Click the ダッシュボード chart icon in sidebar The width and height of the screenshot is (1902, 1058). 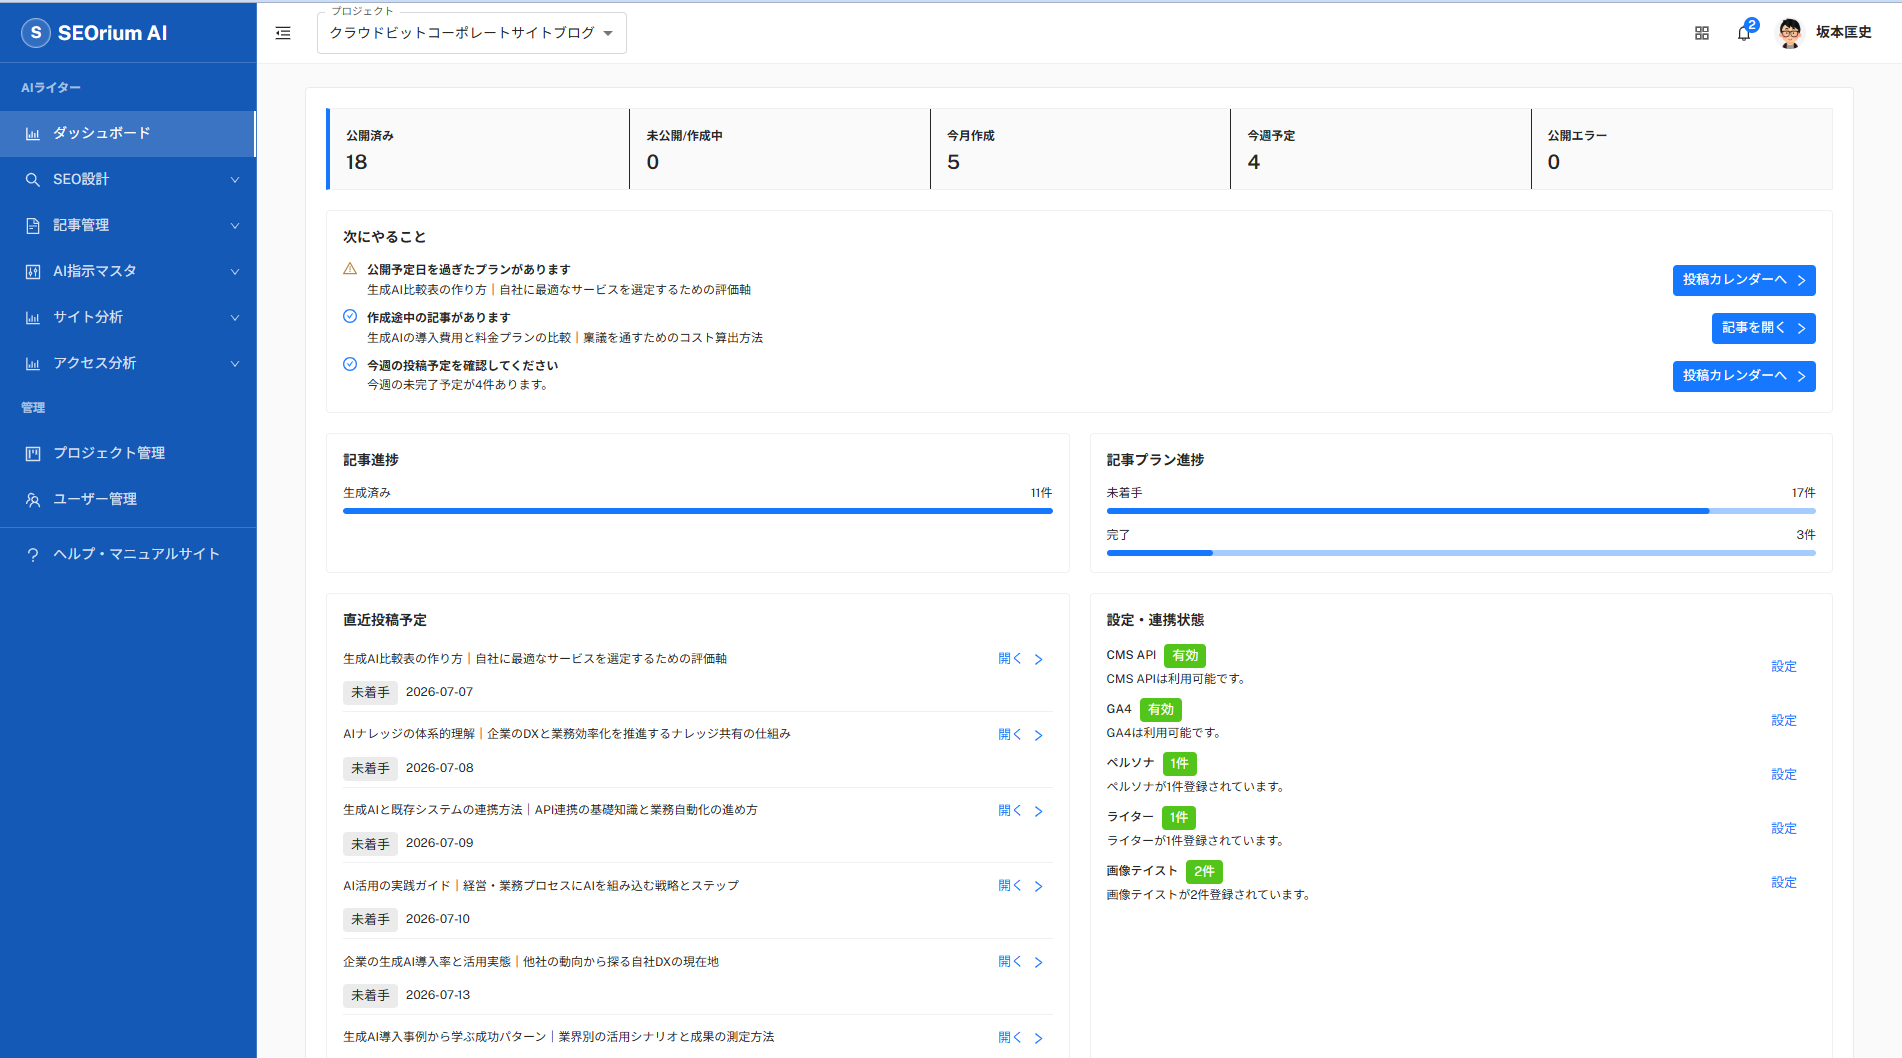click(x=33, y=133)
